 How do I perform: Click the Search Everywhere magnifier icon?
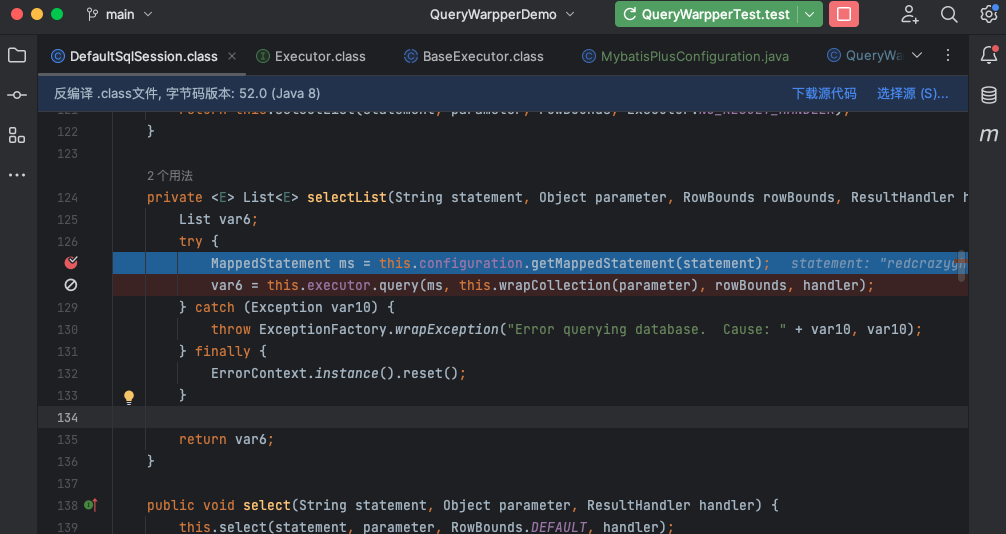(949, 14)
